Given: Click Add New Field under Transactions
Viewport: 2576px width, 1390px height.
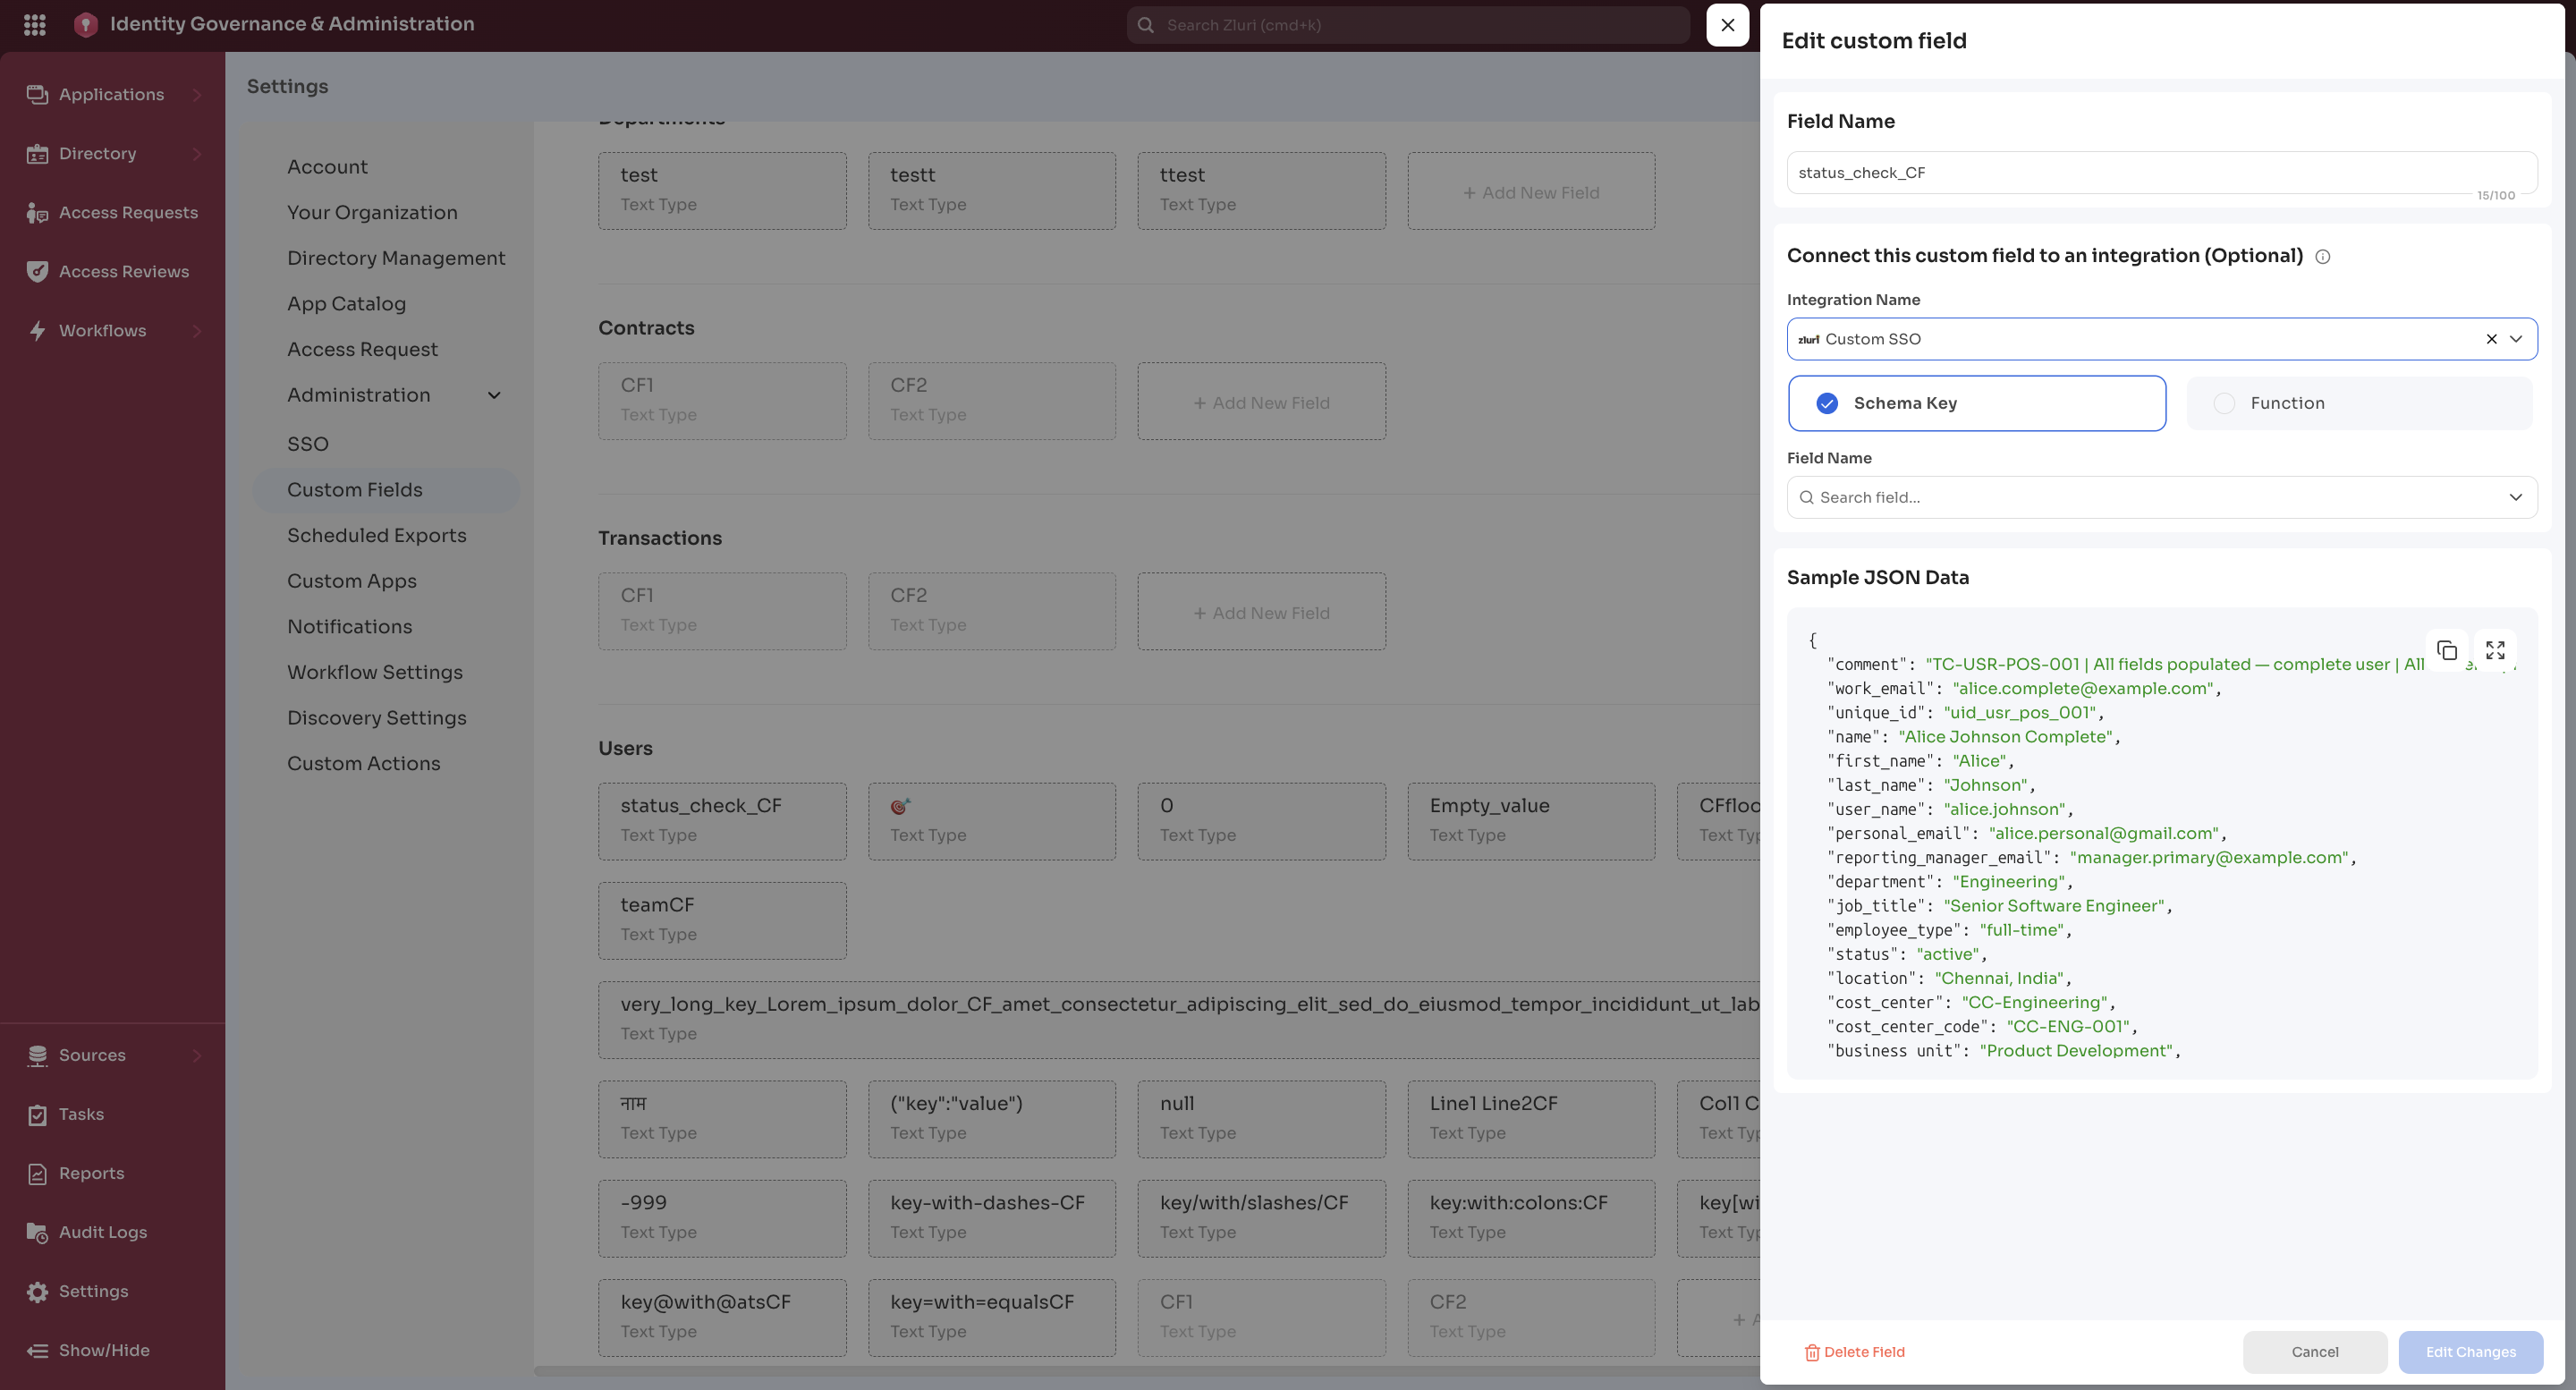Looking at the screenshot, I should (x=1261, y=612).
